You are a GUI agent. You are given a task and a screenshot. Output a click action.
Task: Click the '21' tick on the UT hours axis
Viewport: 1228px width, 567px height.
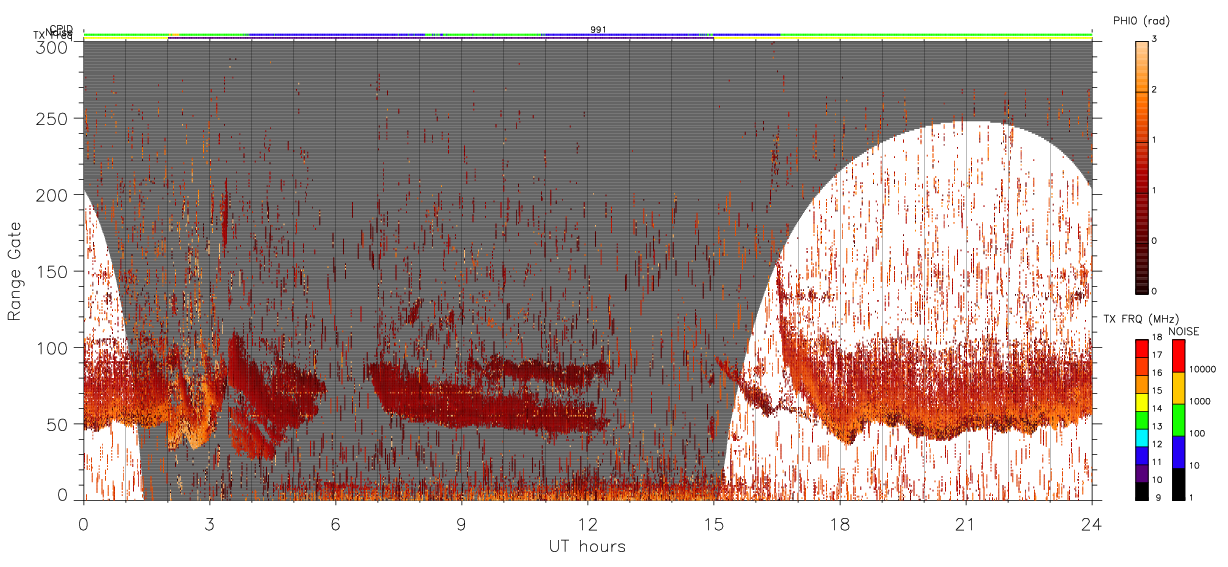[965, 523]
